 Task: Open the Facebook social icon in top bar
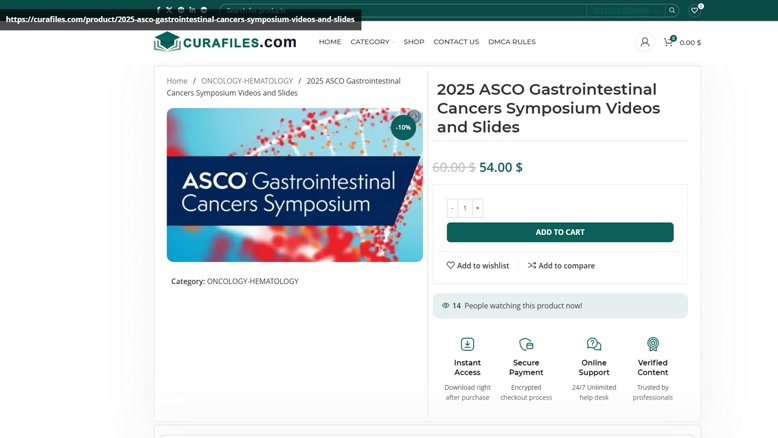tap(158, 10)
